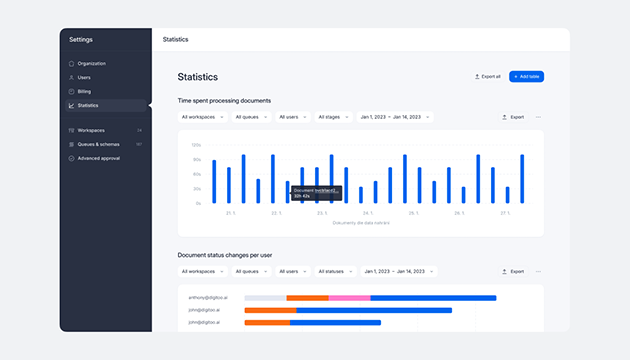Viewport: 630px width, 360px height.
Task: Click the Workspaces count badge
Action: [139, 131]
